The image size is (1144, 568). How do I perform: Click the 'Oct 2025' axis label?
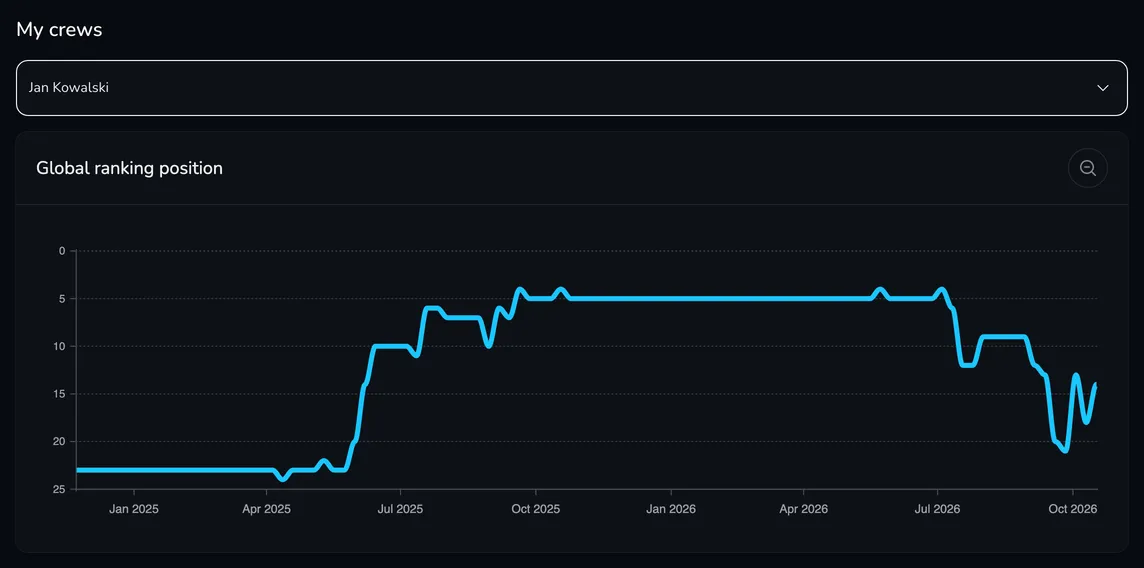tap(536, 509)
